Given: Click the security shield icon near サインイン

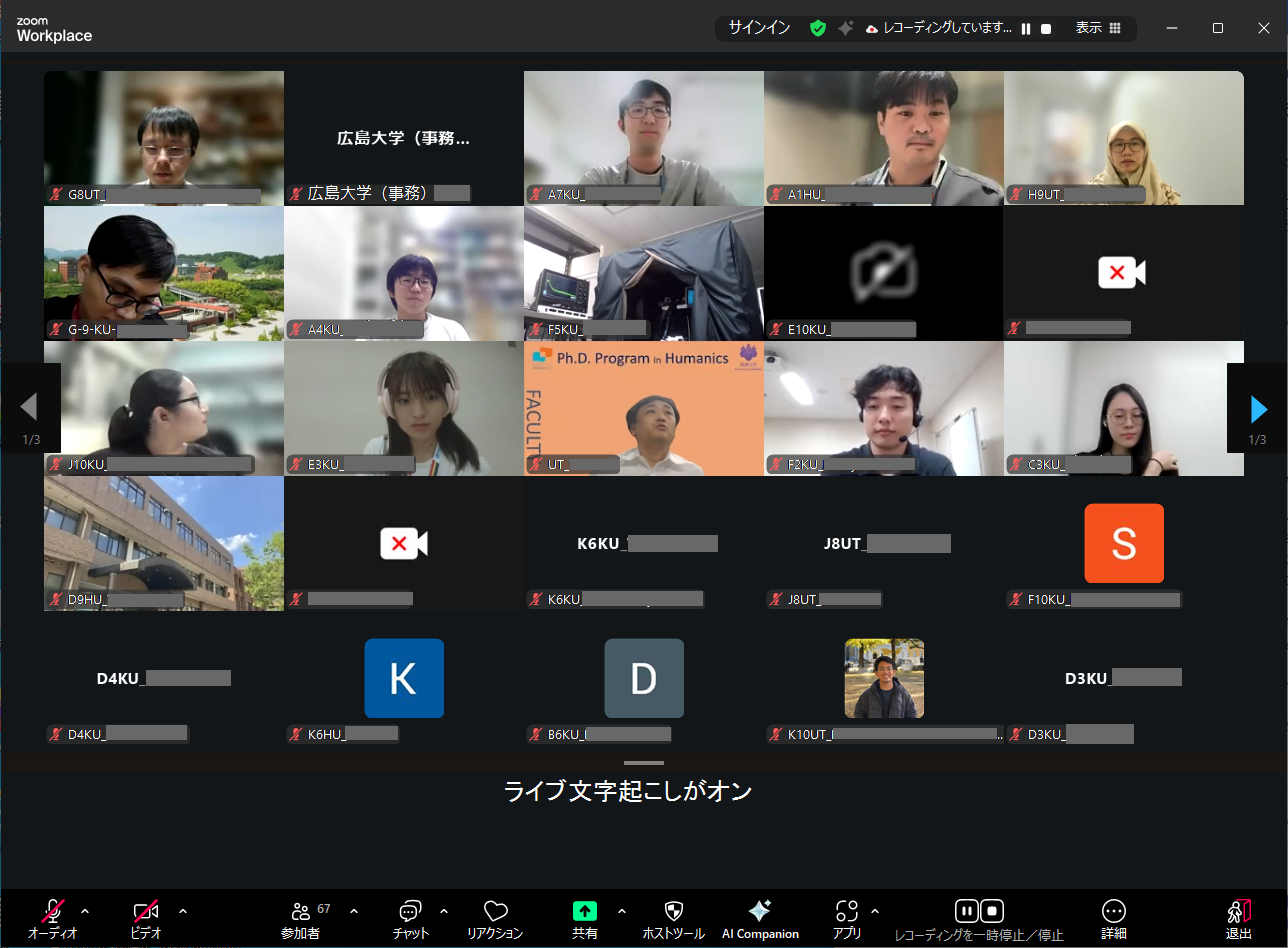Looking at the screenshot, I should point(818,28).
